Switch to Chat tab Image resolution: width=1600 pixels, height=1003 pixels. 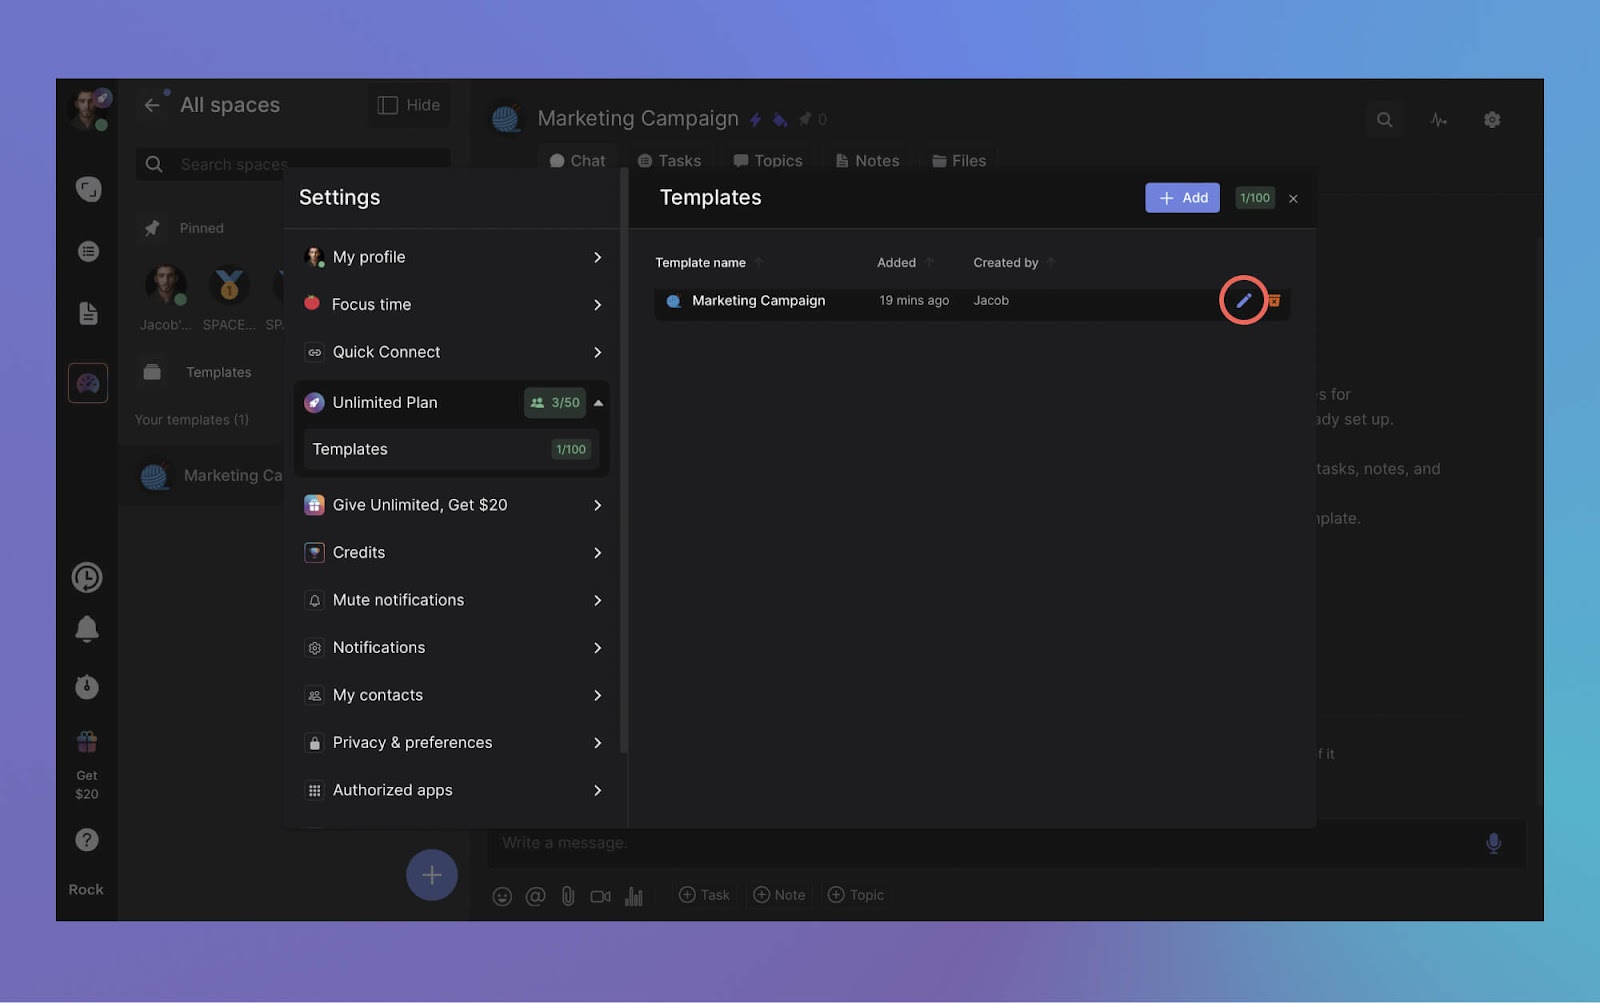(577, 161)
